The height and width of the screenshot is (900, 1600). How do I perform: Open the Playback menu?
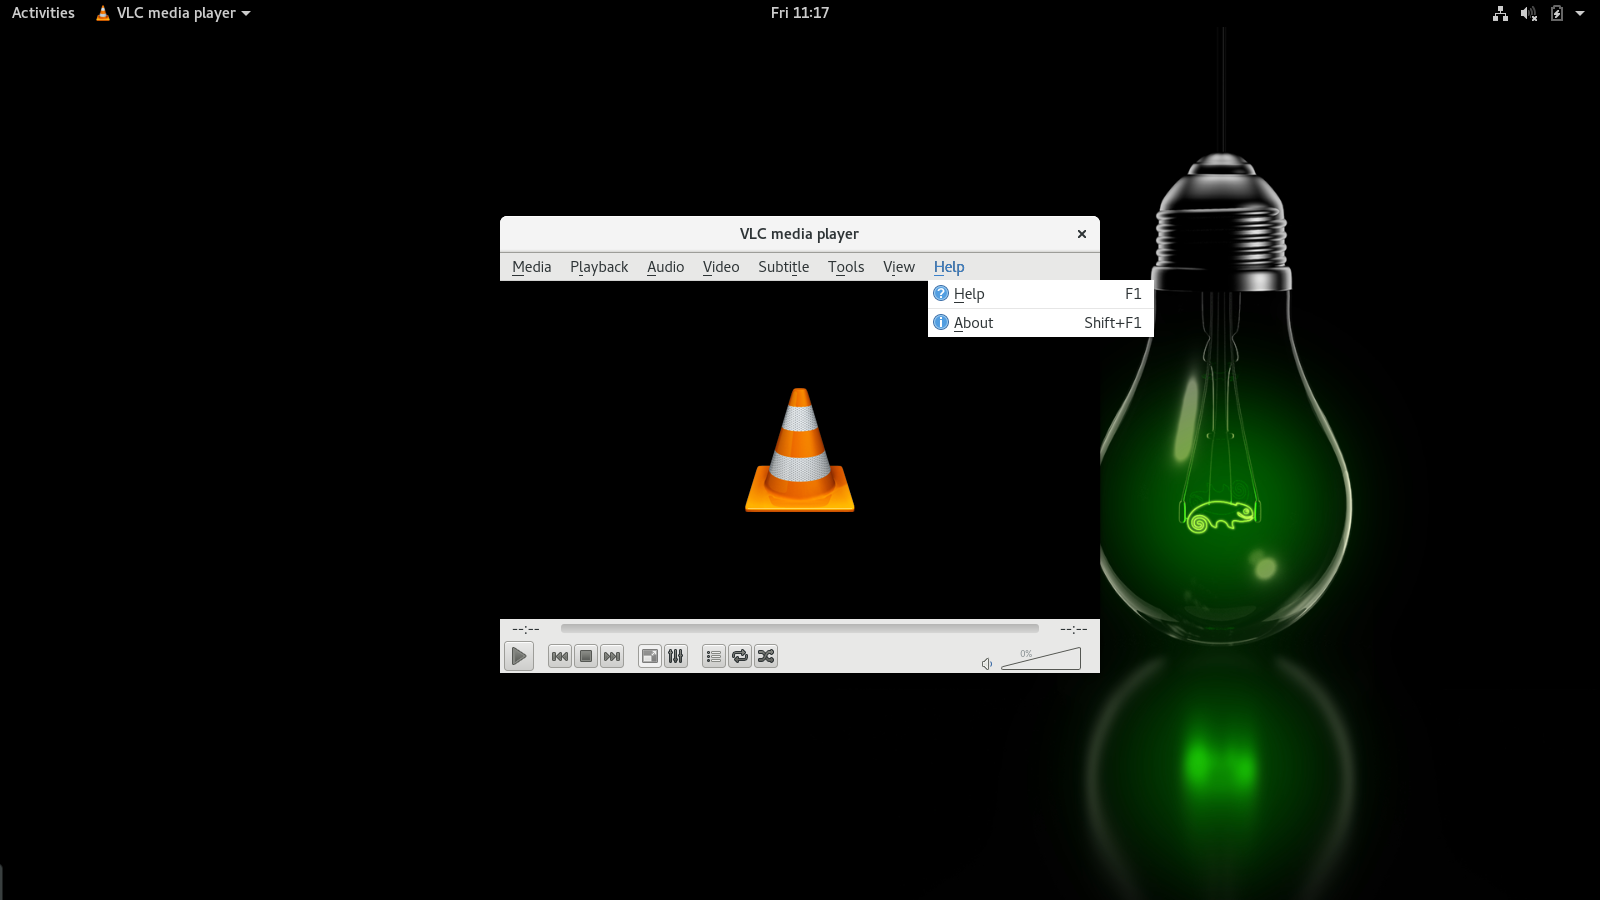[x=599, y=267]
